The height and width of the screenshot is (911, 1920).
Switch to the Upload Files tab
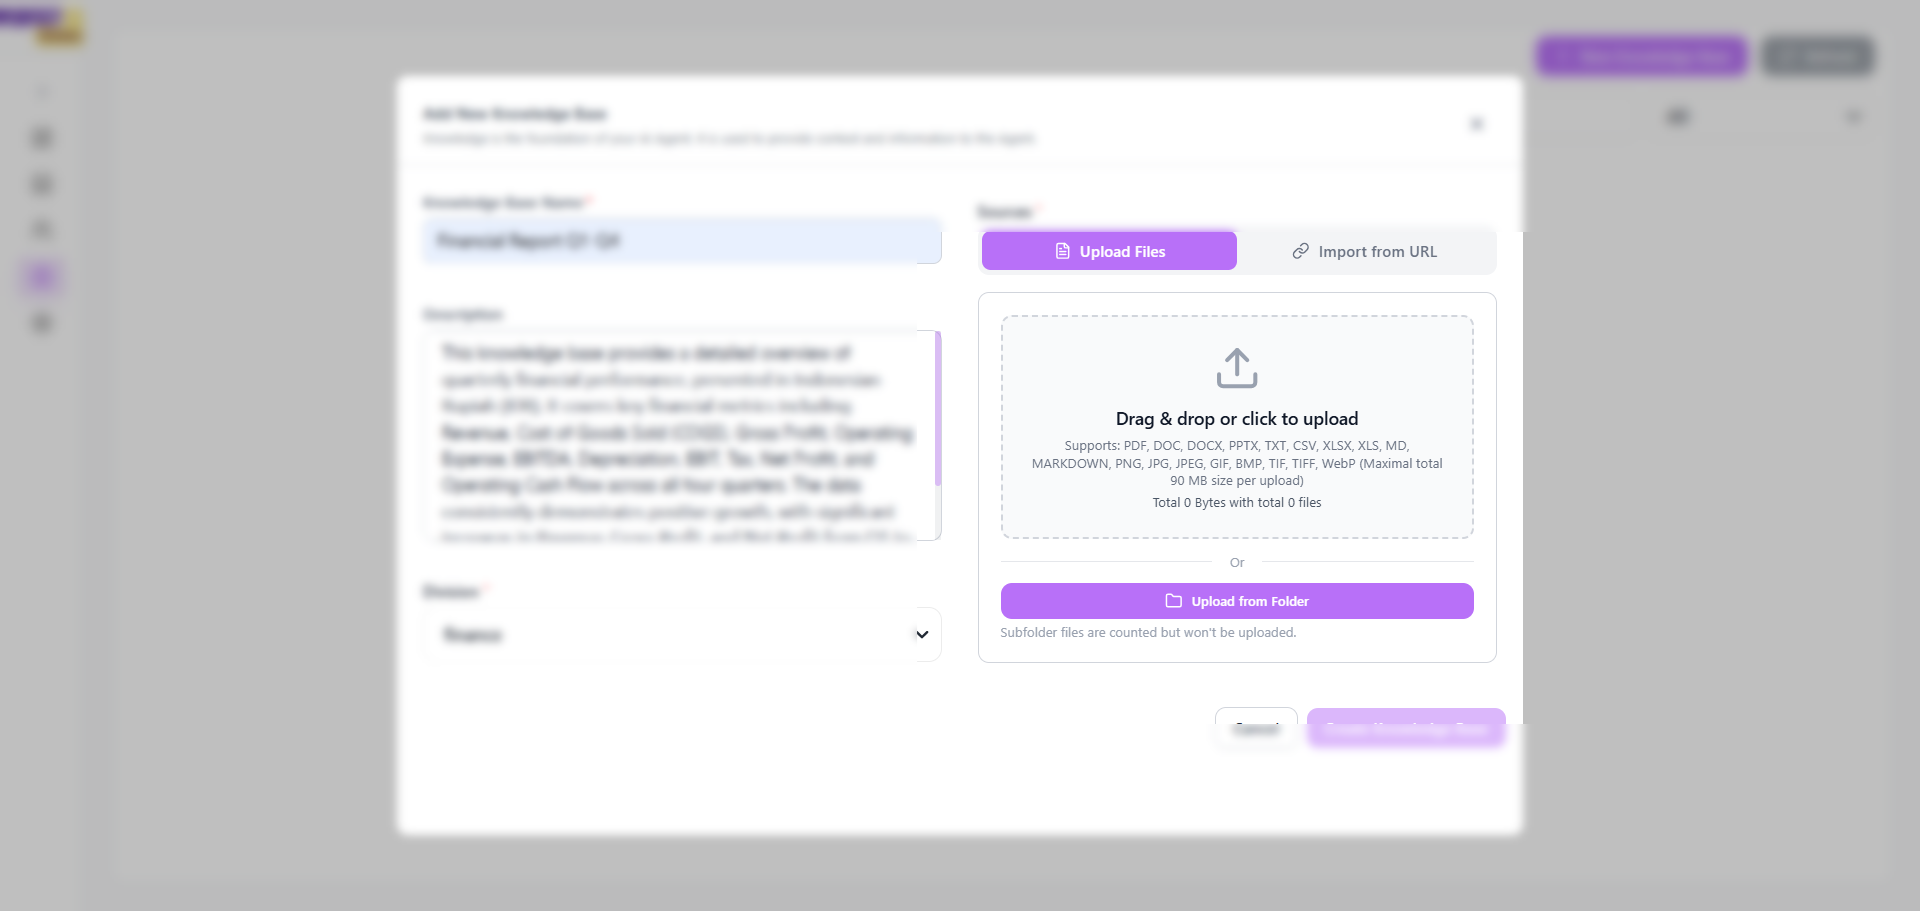(x=1109, y=251)
